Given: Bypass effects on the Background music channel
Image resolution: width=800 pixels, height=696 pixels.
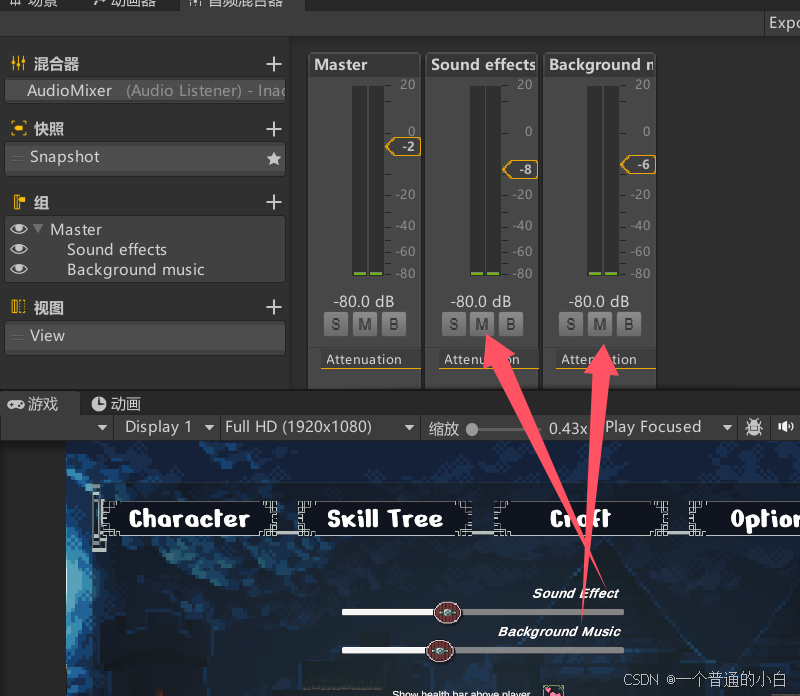Looking at the screenshot, I should pos(629,324).
